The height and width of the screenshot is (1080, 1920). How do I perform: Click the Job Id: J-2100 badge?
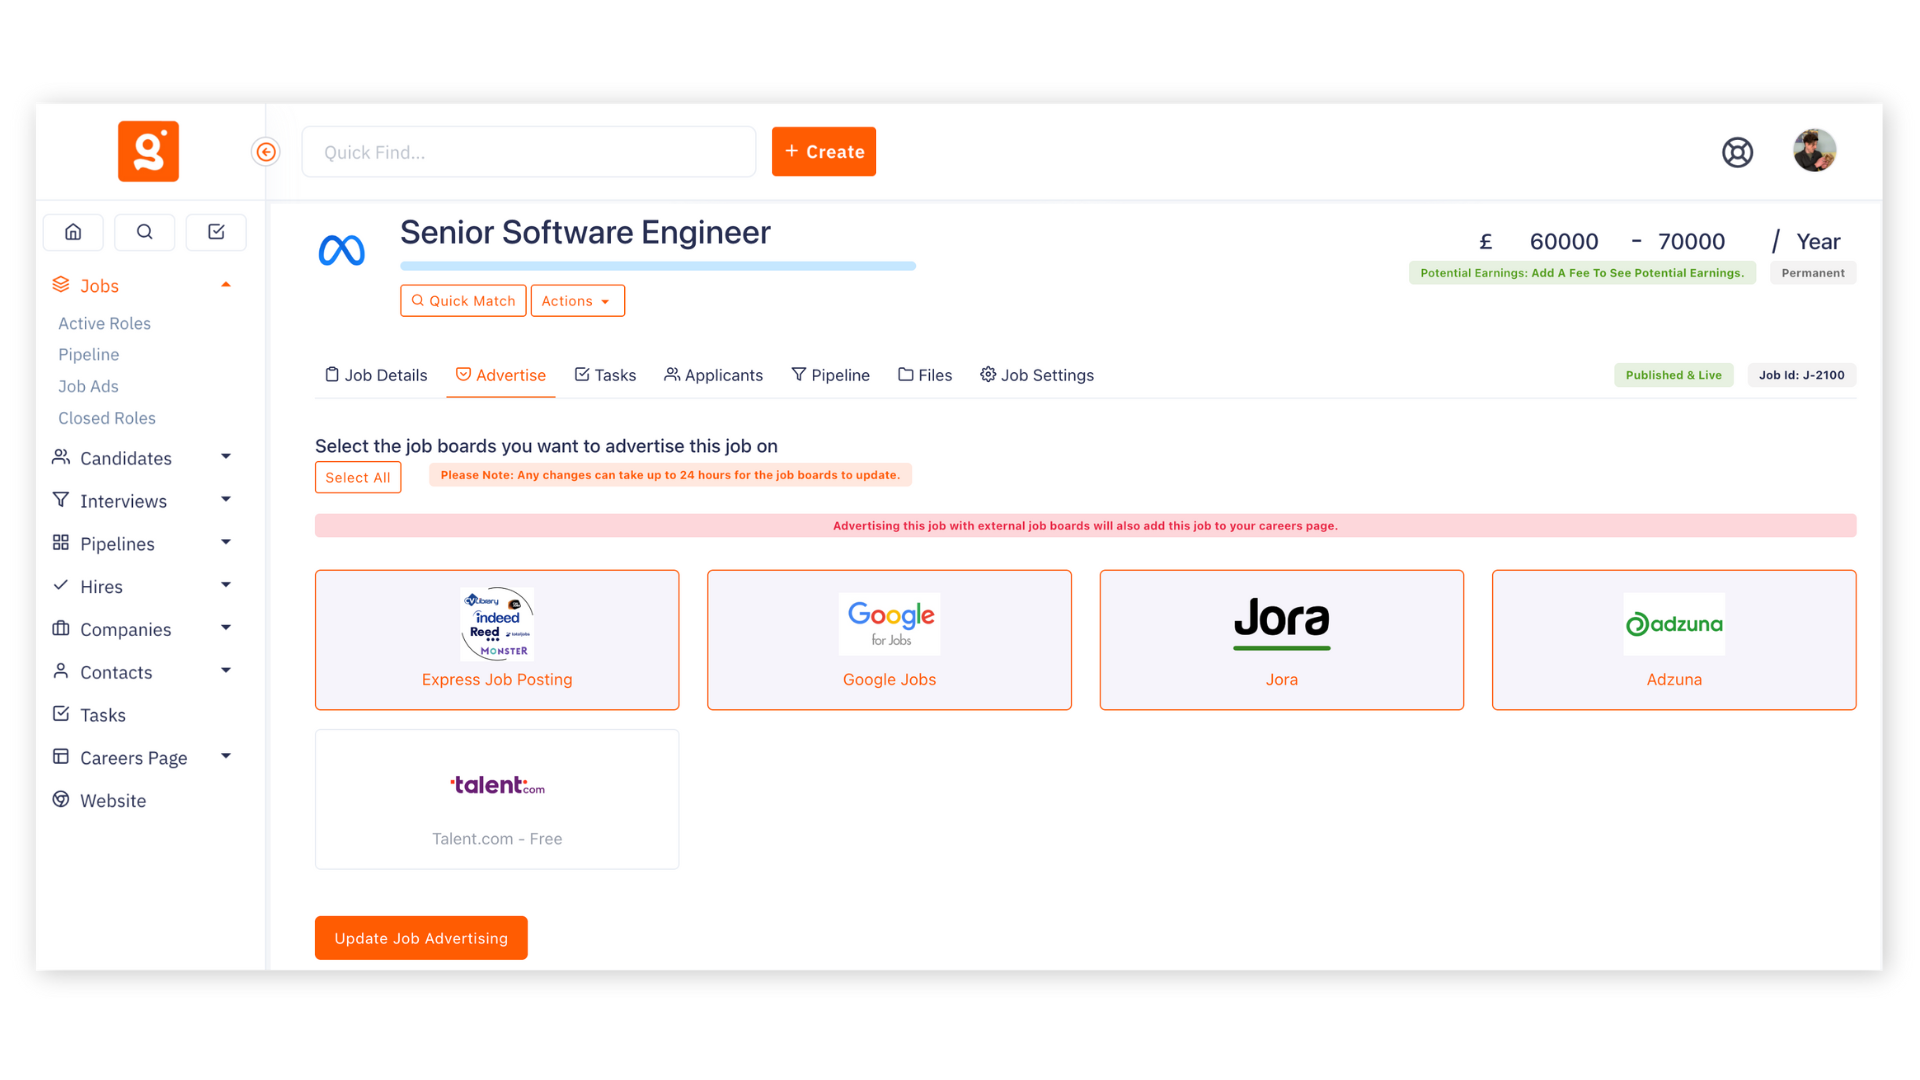click(1801, 375)
